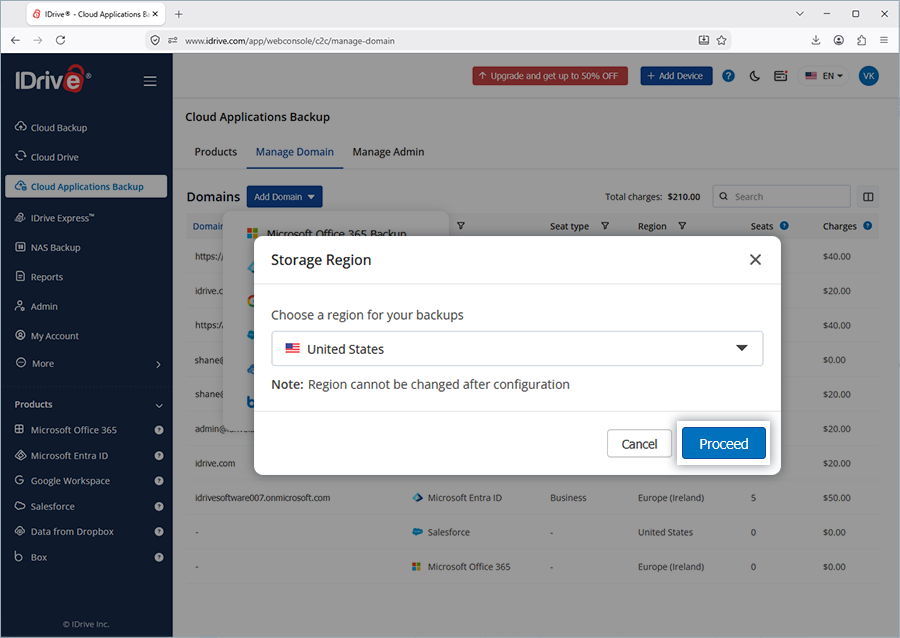Open the column chooser icon
This screenshot has width=900, height=638.
[x=868, y=197]
